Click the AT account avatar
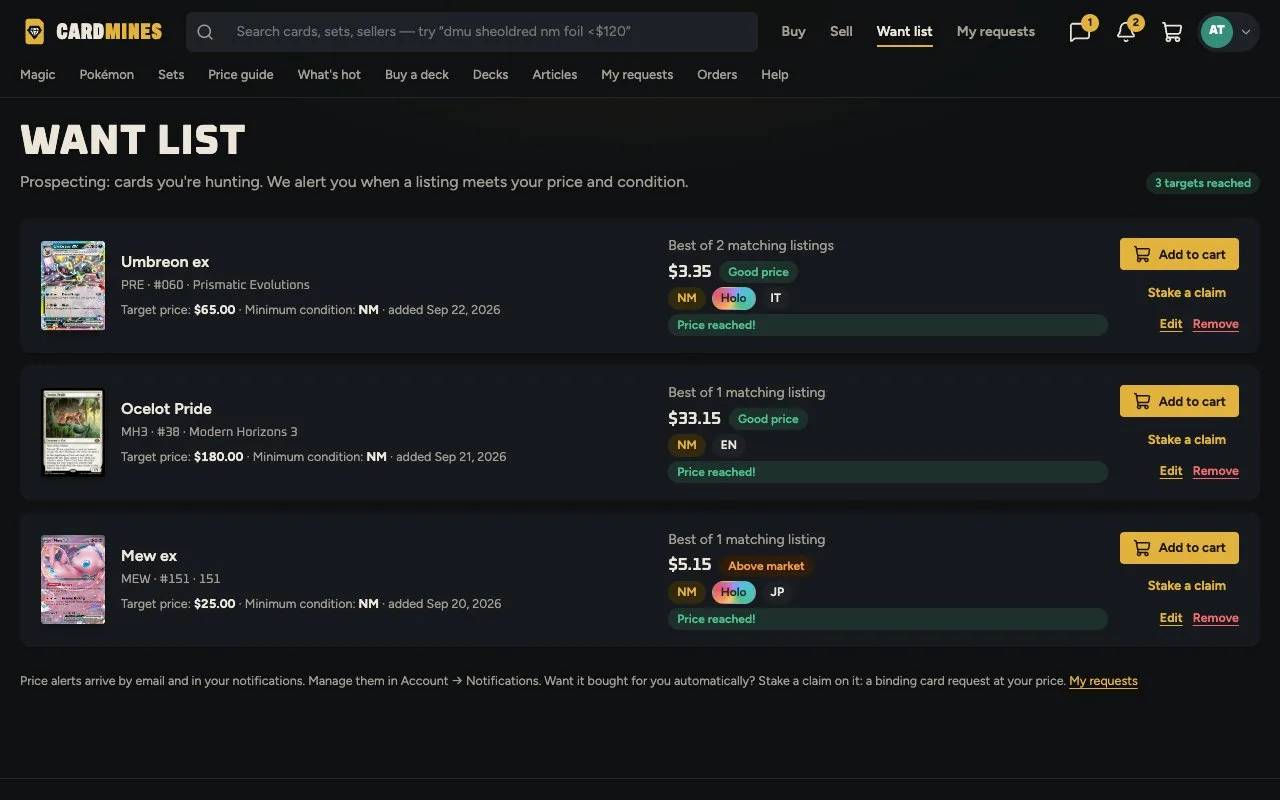The width and height of the screenshot is (1280, 800). [1217, 31]
